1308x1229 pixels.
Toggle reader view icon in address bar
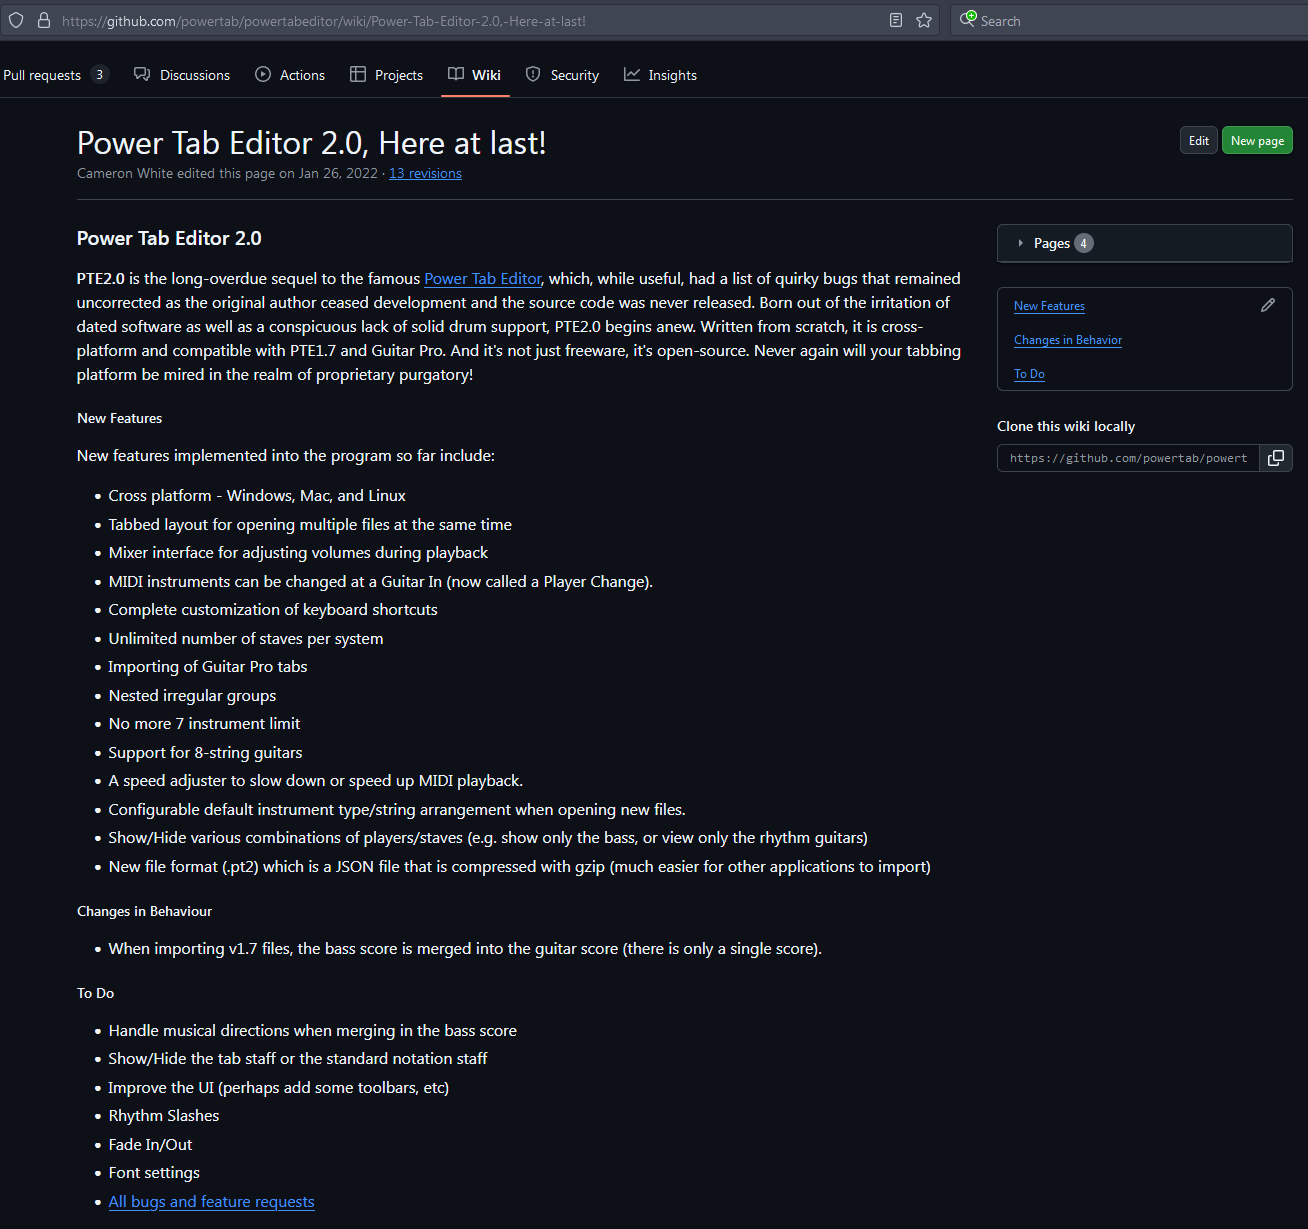pyautogui.click(x=896, y=20)
